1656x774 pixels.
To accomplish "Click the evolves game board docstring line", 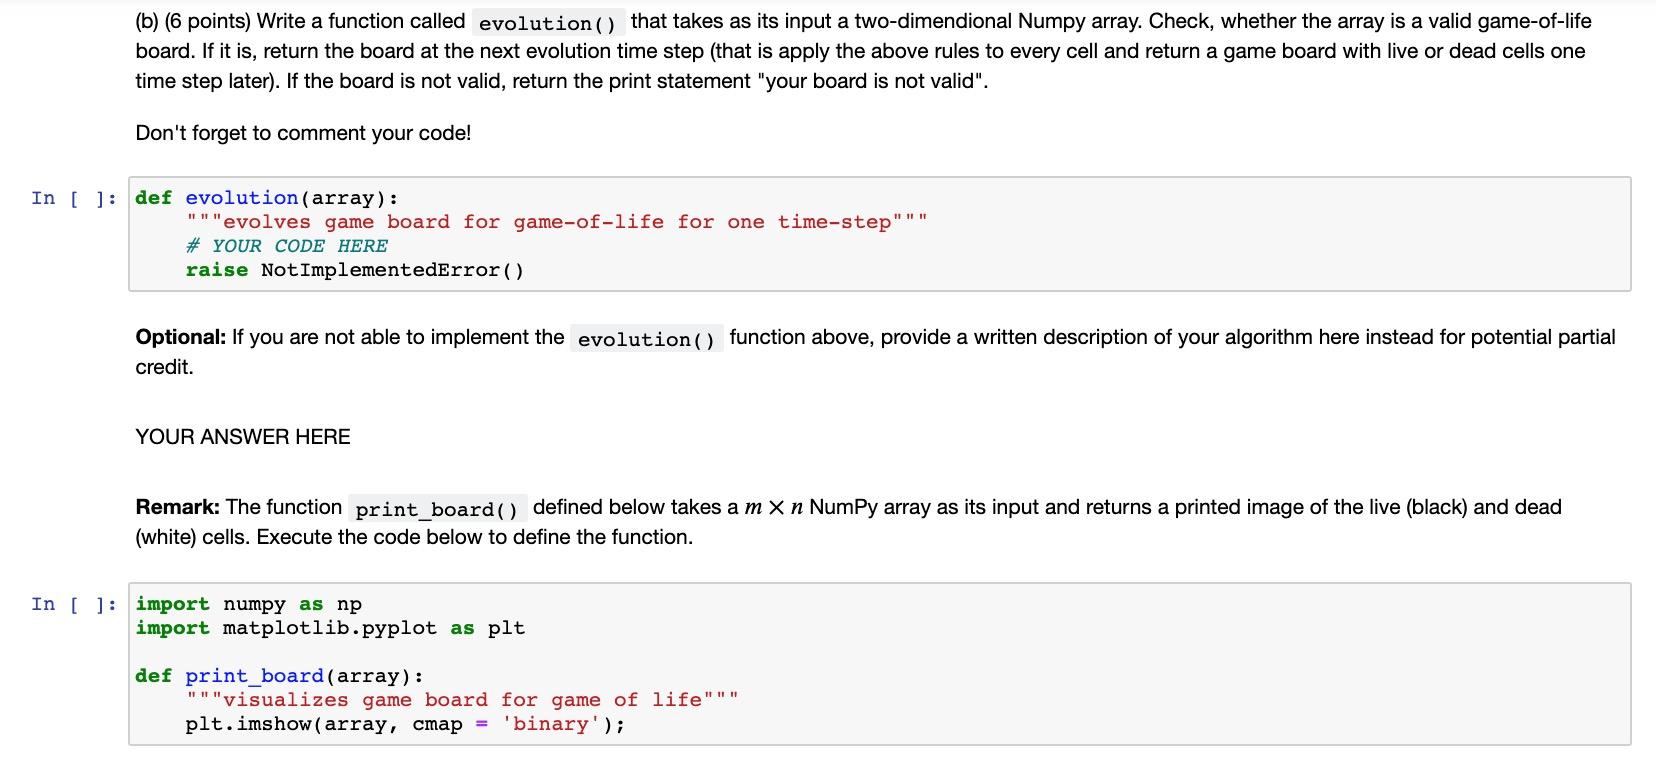I will pos(556,222).
